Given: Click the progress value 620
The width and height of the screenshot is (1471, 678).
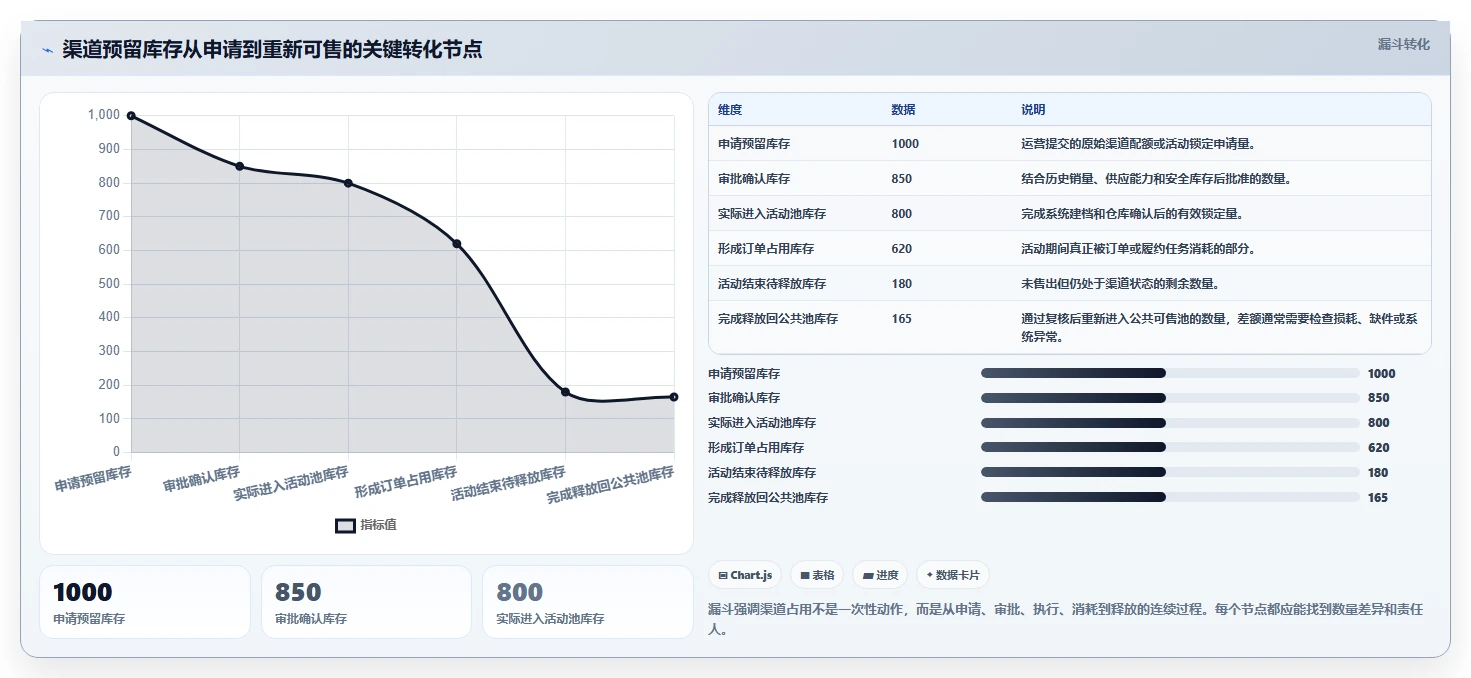Looking at the screenshot, I should click(x=1378, y=448).
